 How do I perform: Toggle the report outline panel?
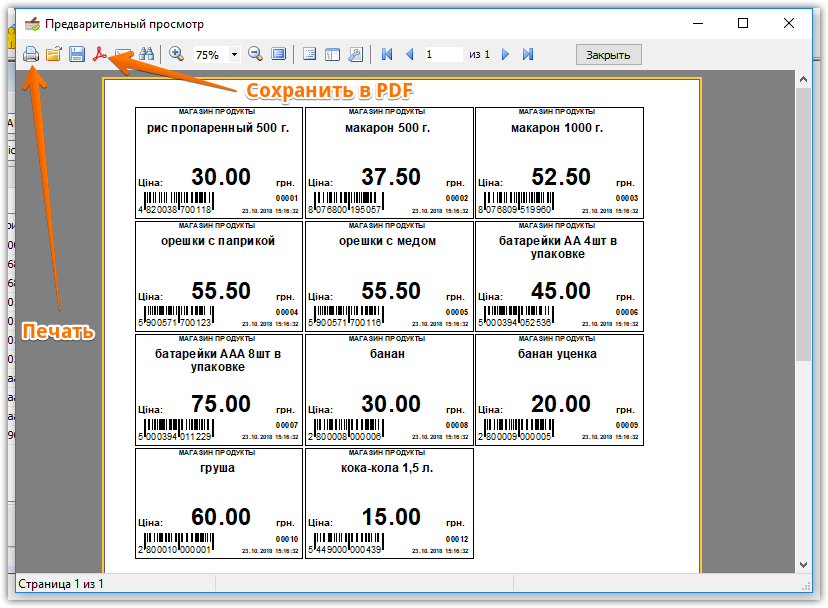point(309,54)
